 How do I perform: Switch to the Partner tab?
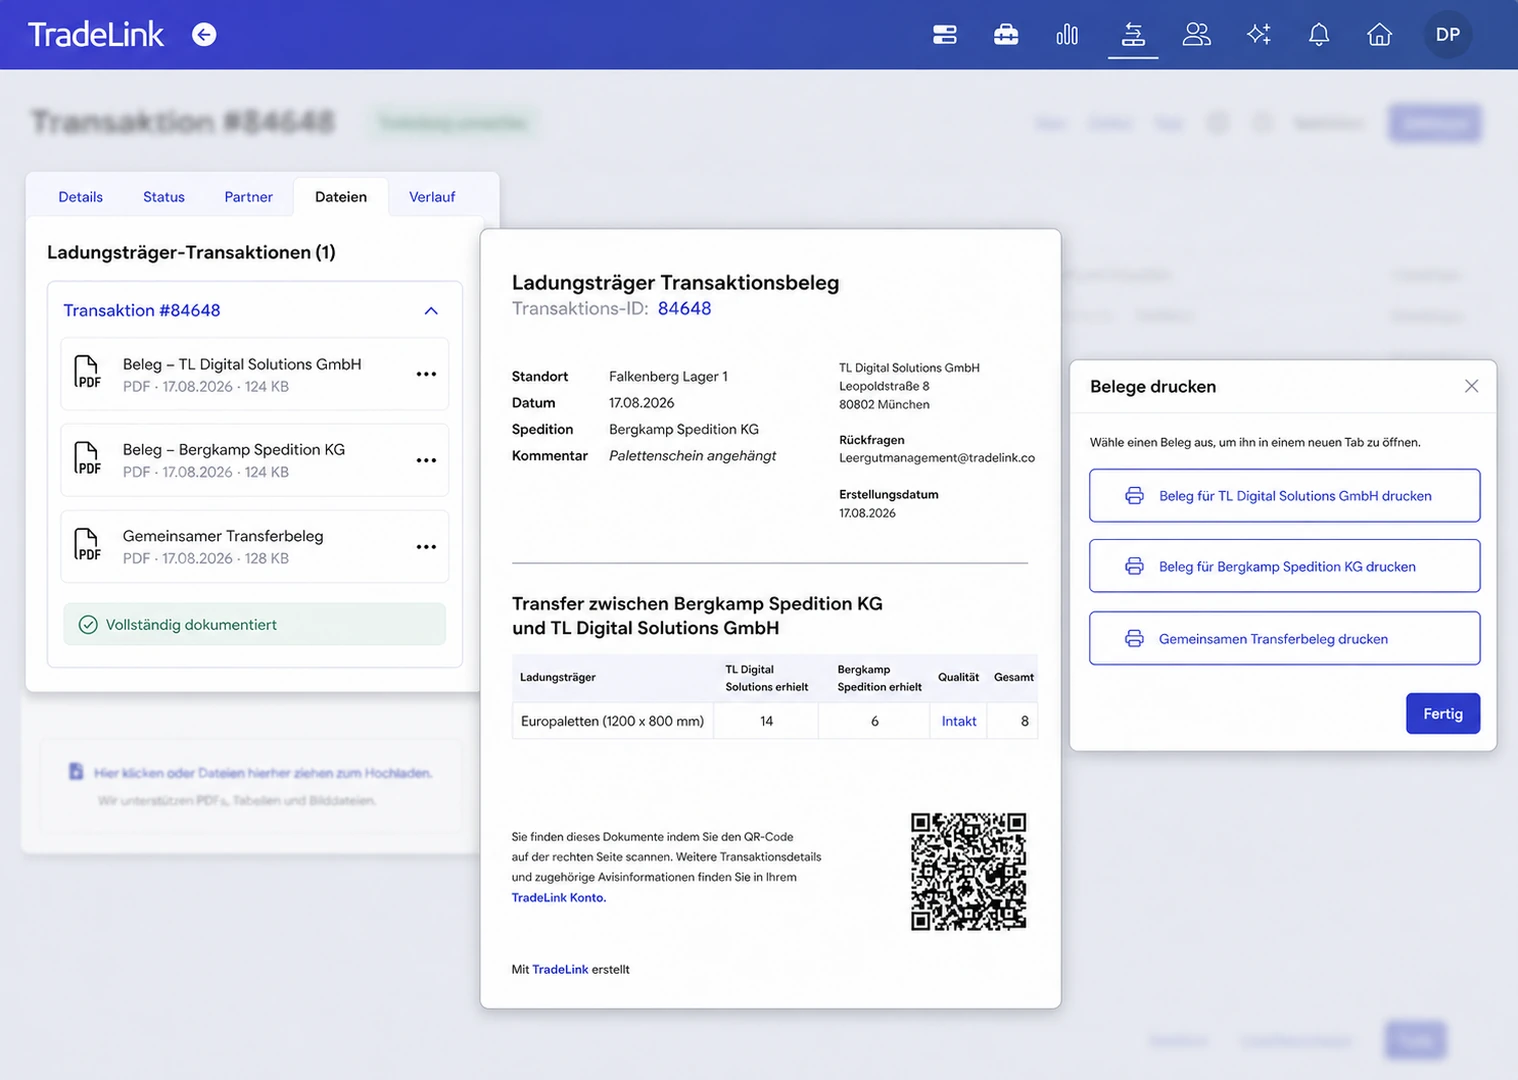coord(248,197)
